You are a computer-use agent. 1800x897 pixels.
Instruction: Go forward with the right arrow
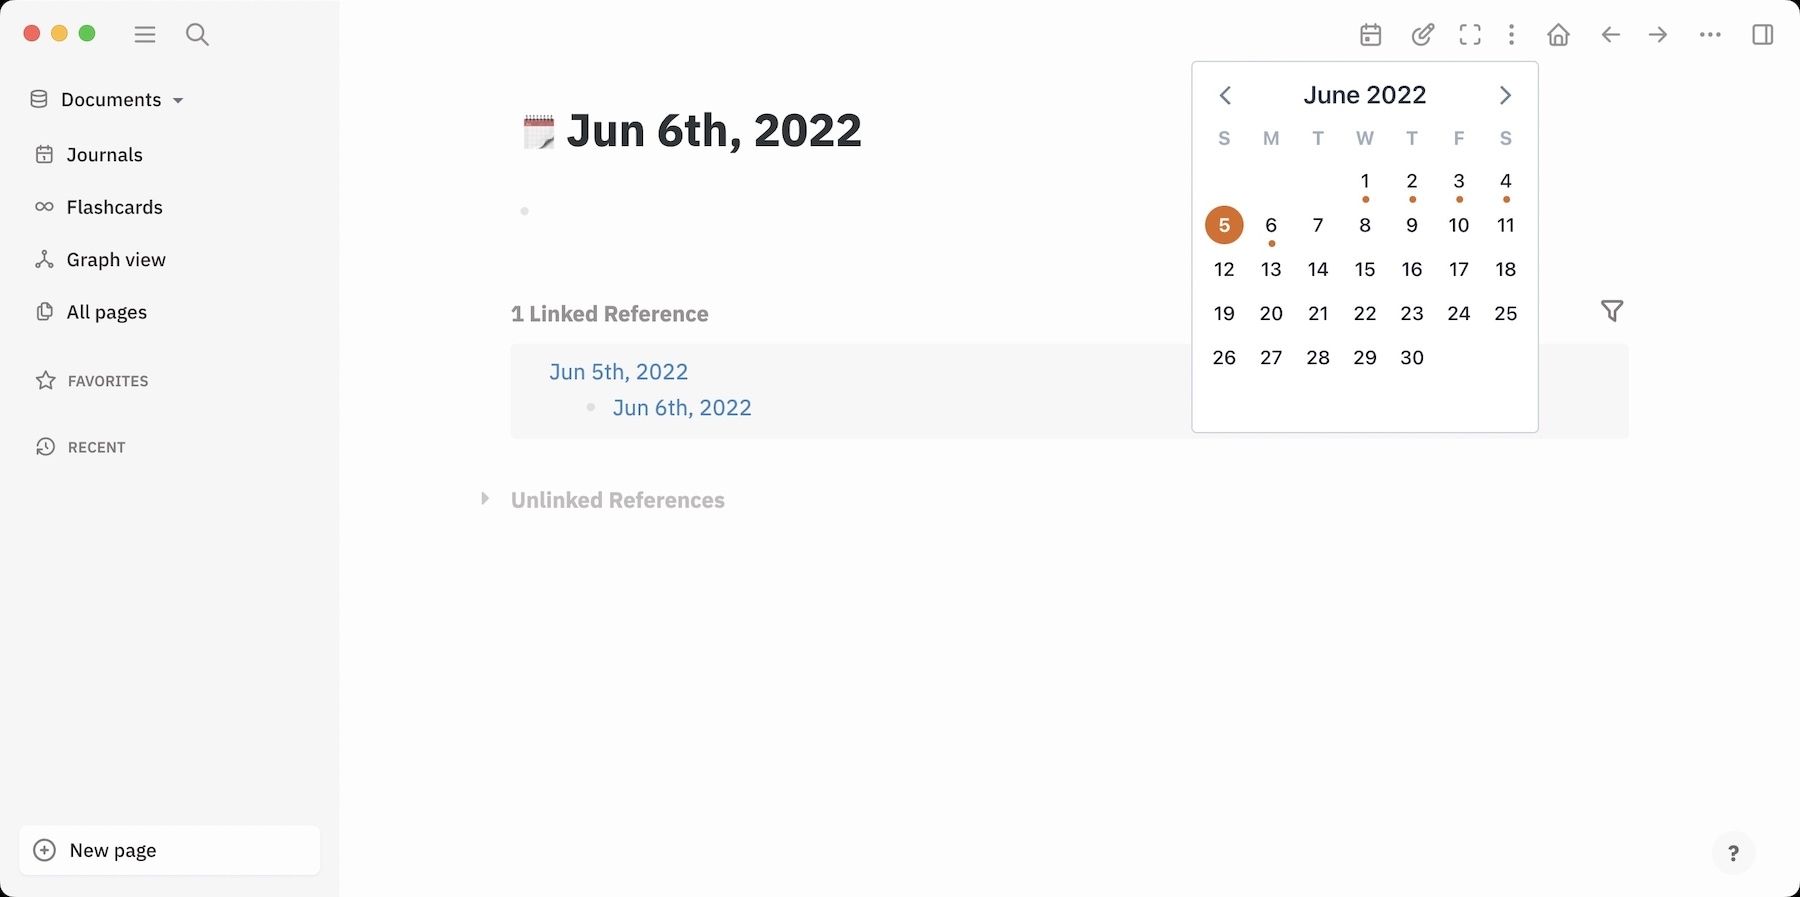tap(1658, 35)
